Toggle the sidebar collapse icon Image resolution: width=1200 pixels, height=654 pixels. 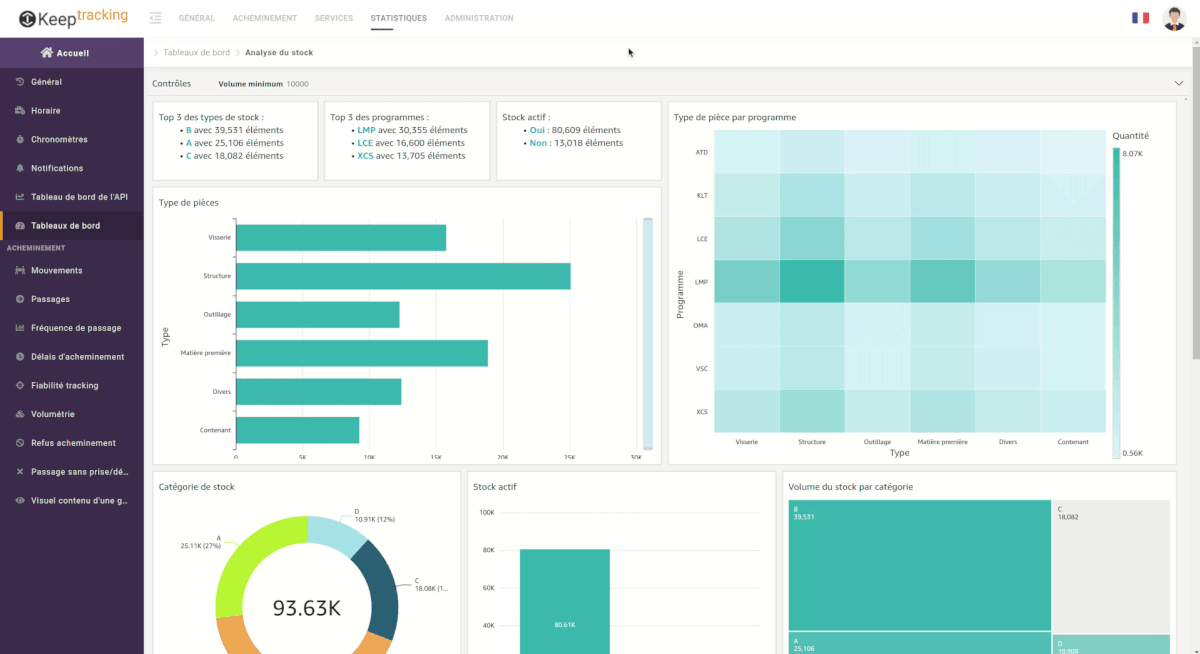[154, 17]
